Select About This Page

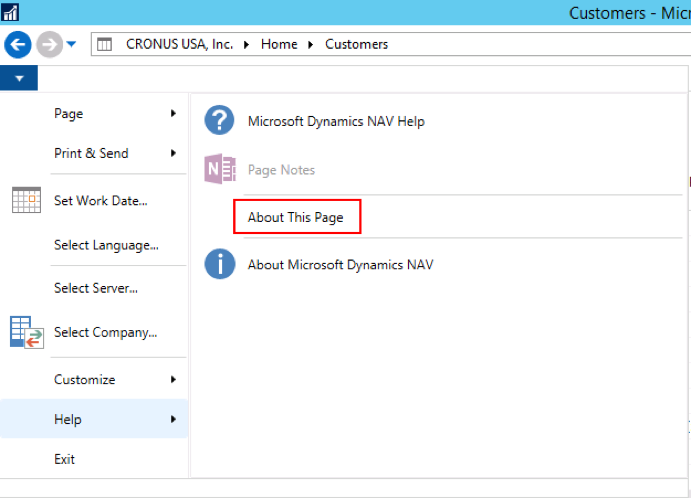click(295, 217)
